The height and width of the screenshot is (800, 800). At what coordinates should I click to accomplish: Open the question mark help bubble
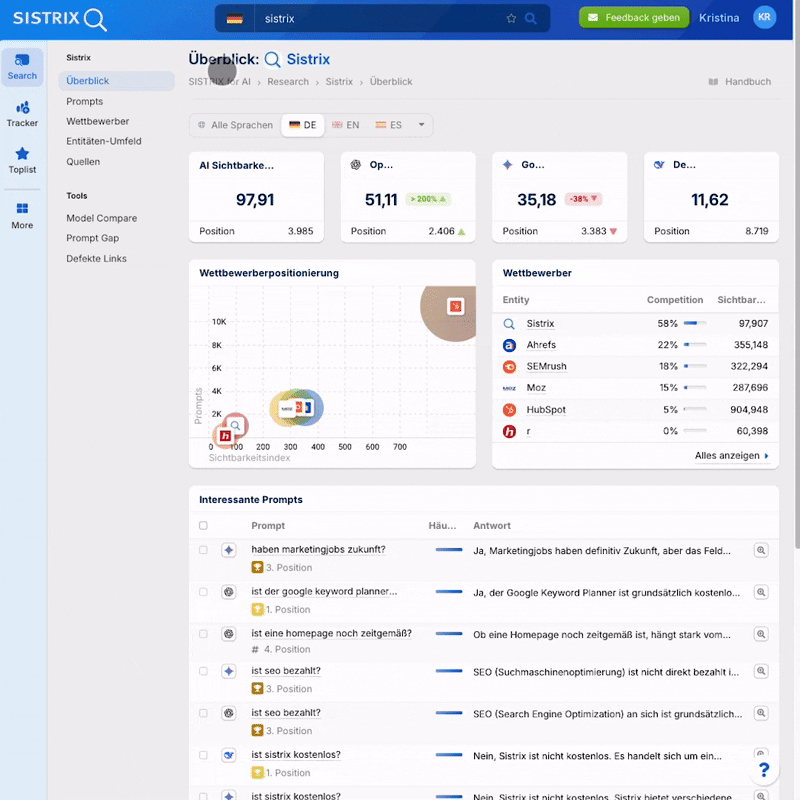(x=764, y=769)
